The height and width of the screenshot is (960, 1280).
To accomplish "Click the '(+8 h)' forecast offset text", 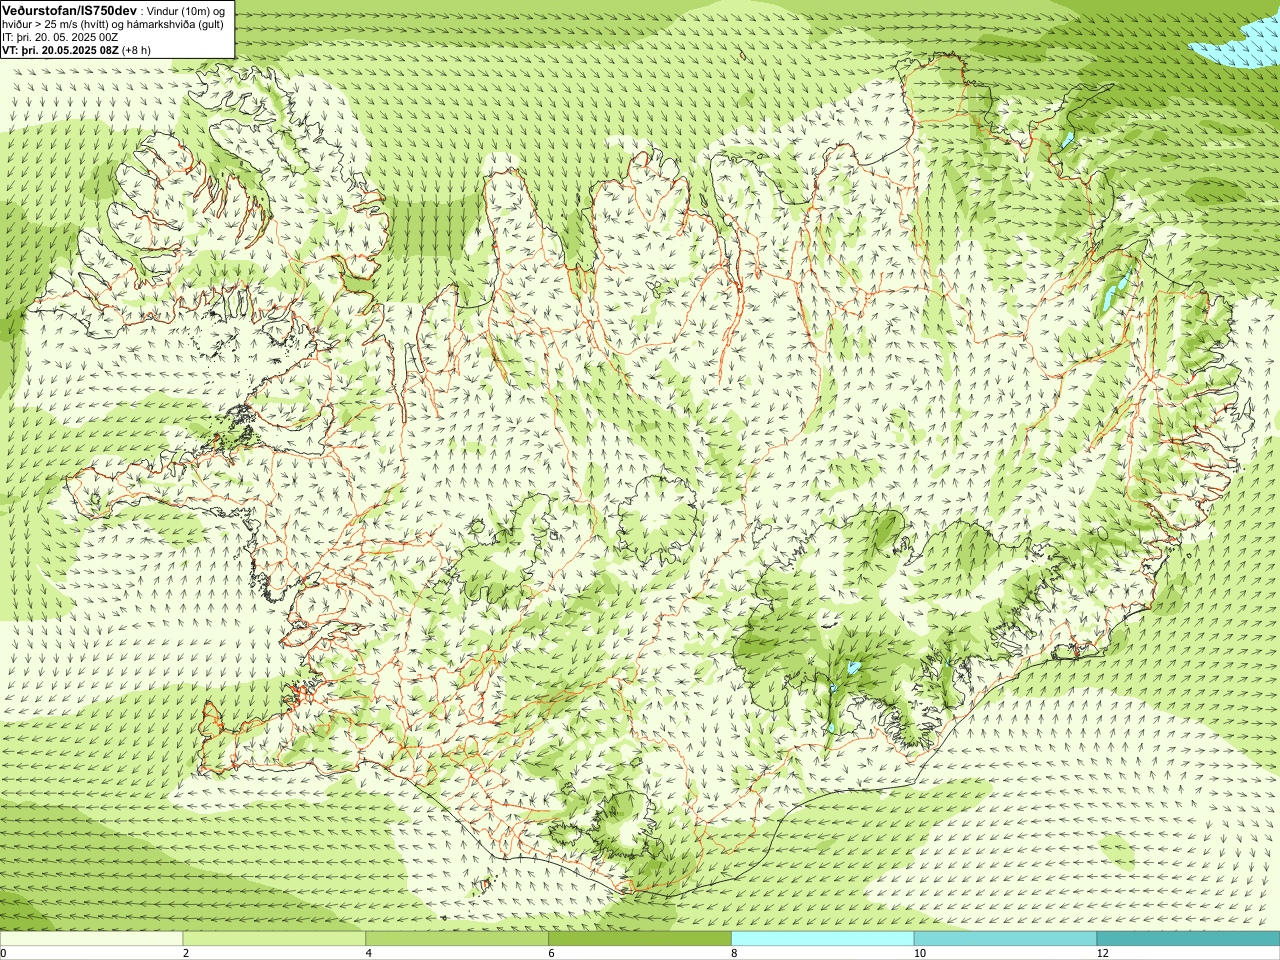I will pos(137,50).
